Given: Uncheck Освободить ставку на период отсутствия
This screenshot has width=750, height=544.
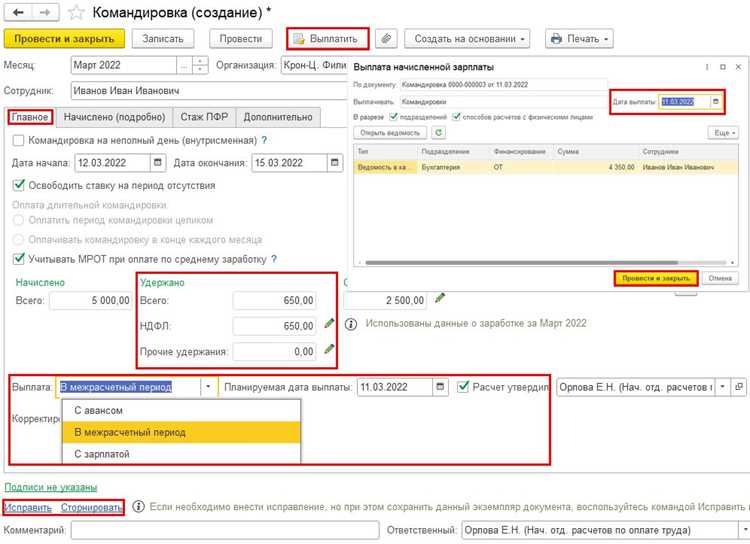Looking at the screenshot, I should point(18,185).
